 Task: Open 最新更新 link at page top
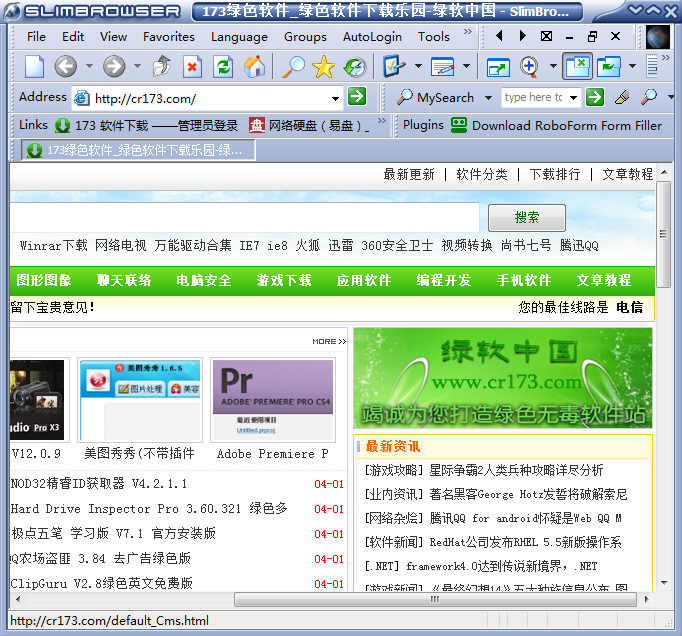coord(409,174)
